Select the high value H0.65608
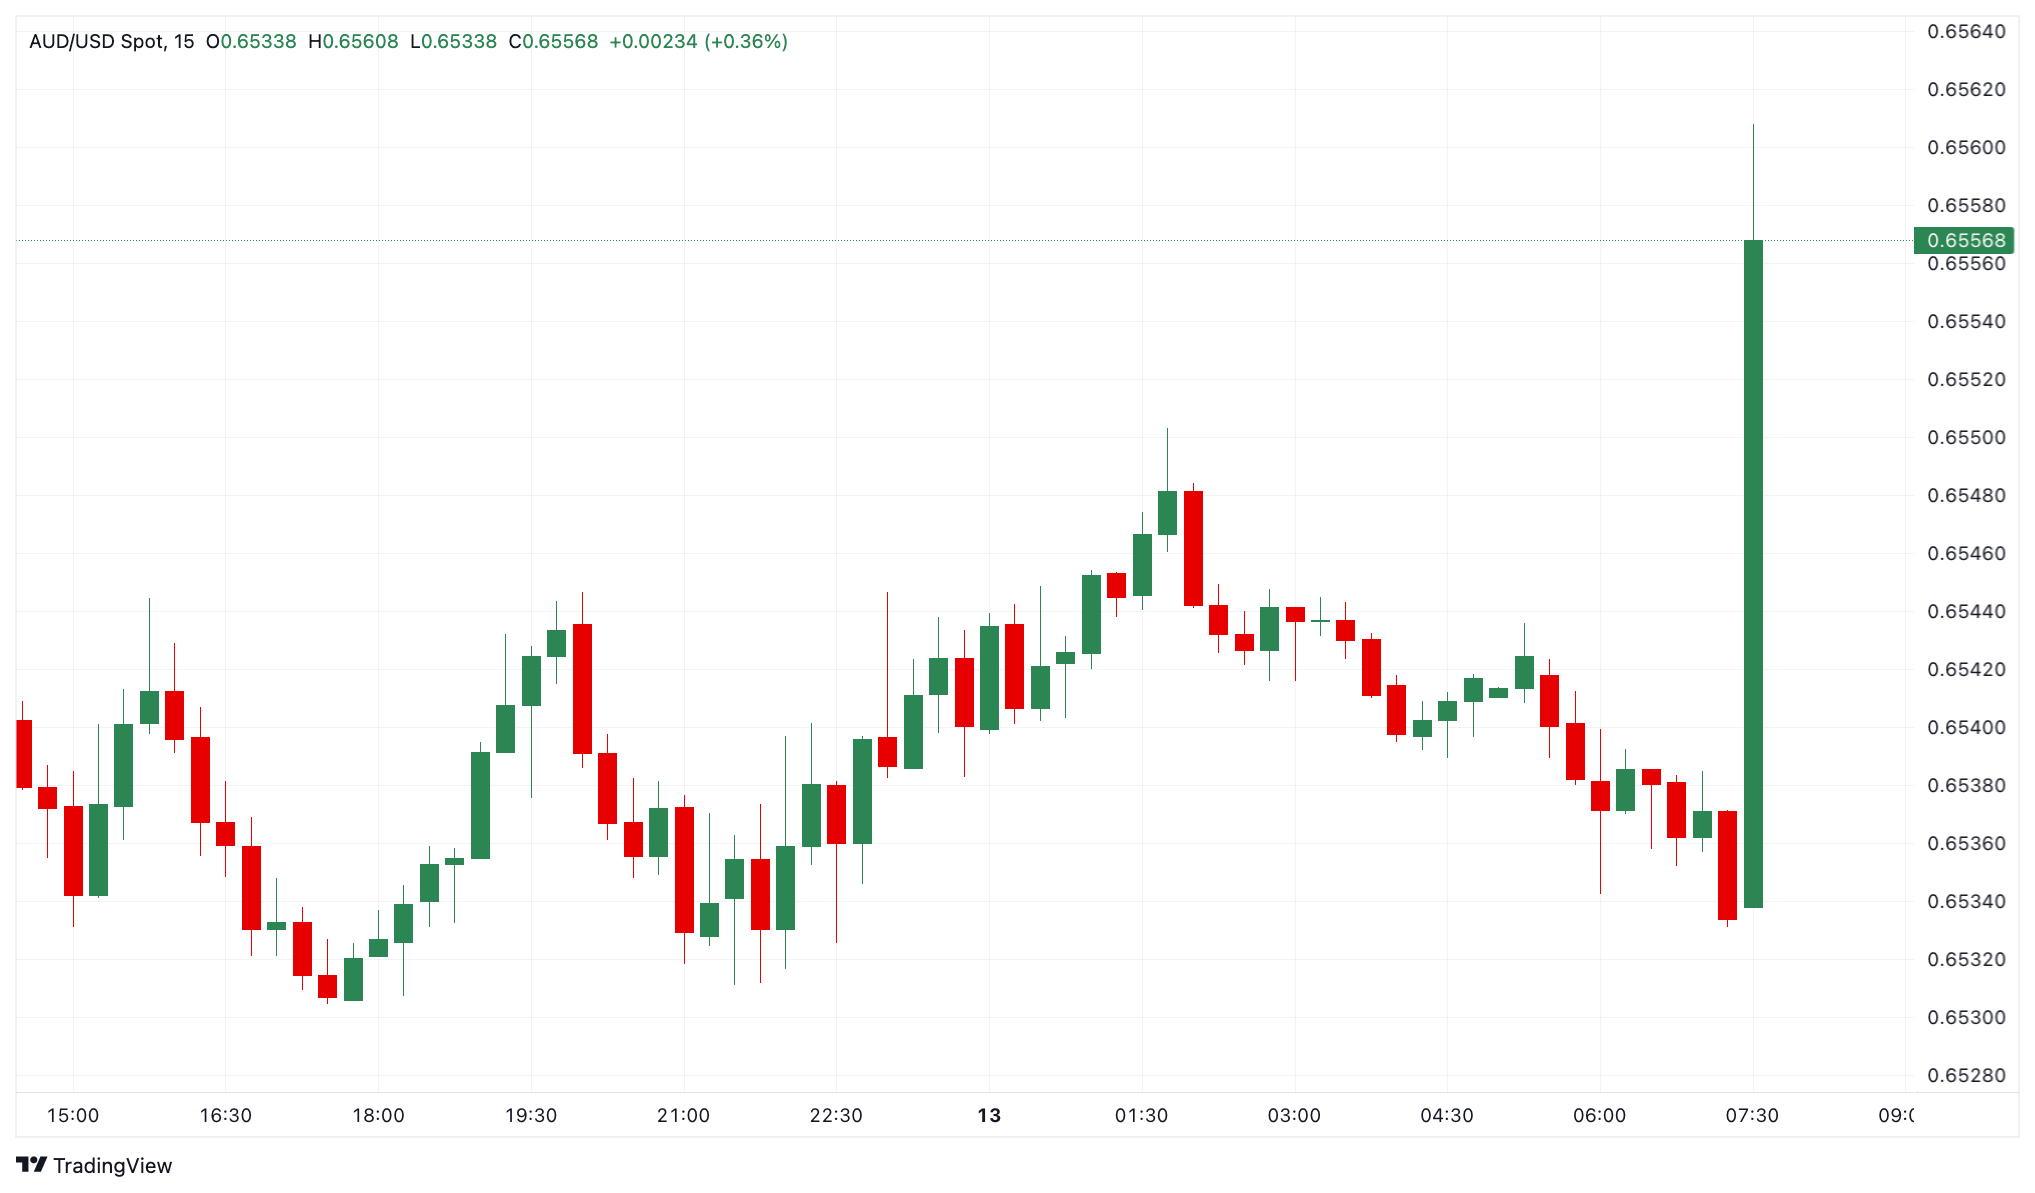This screenshot has height=1193, width=2035. pyautogui.click(x=353, y=42)
